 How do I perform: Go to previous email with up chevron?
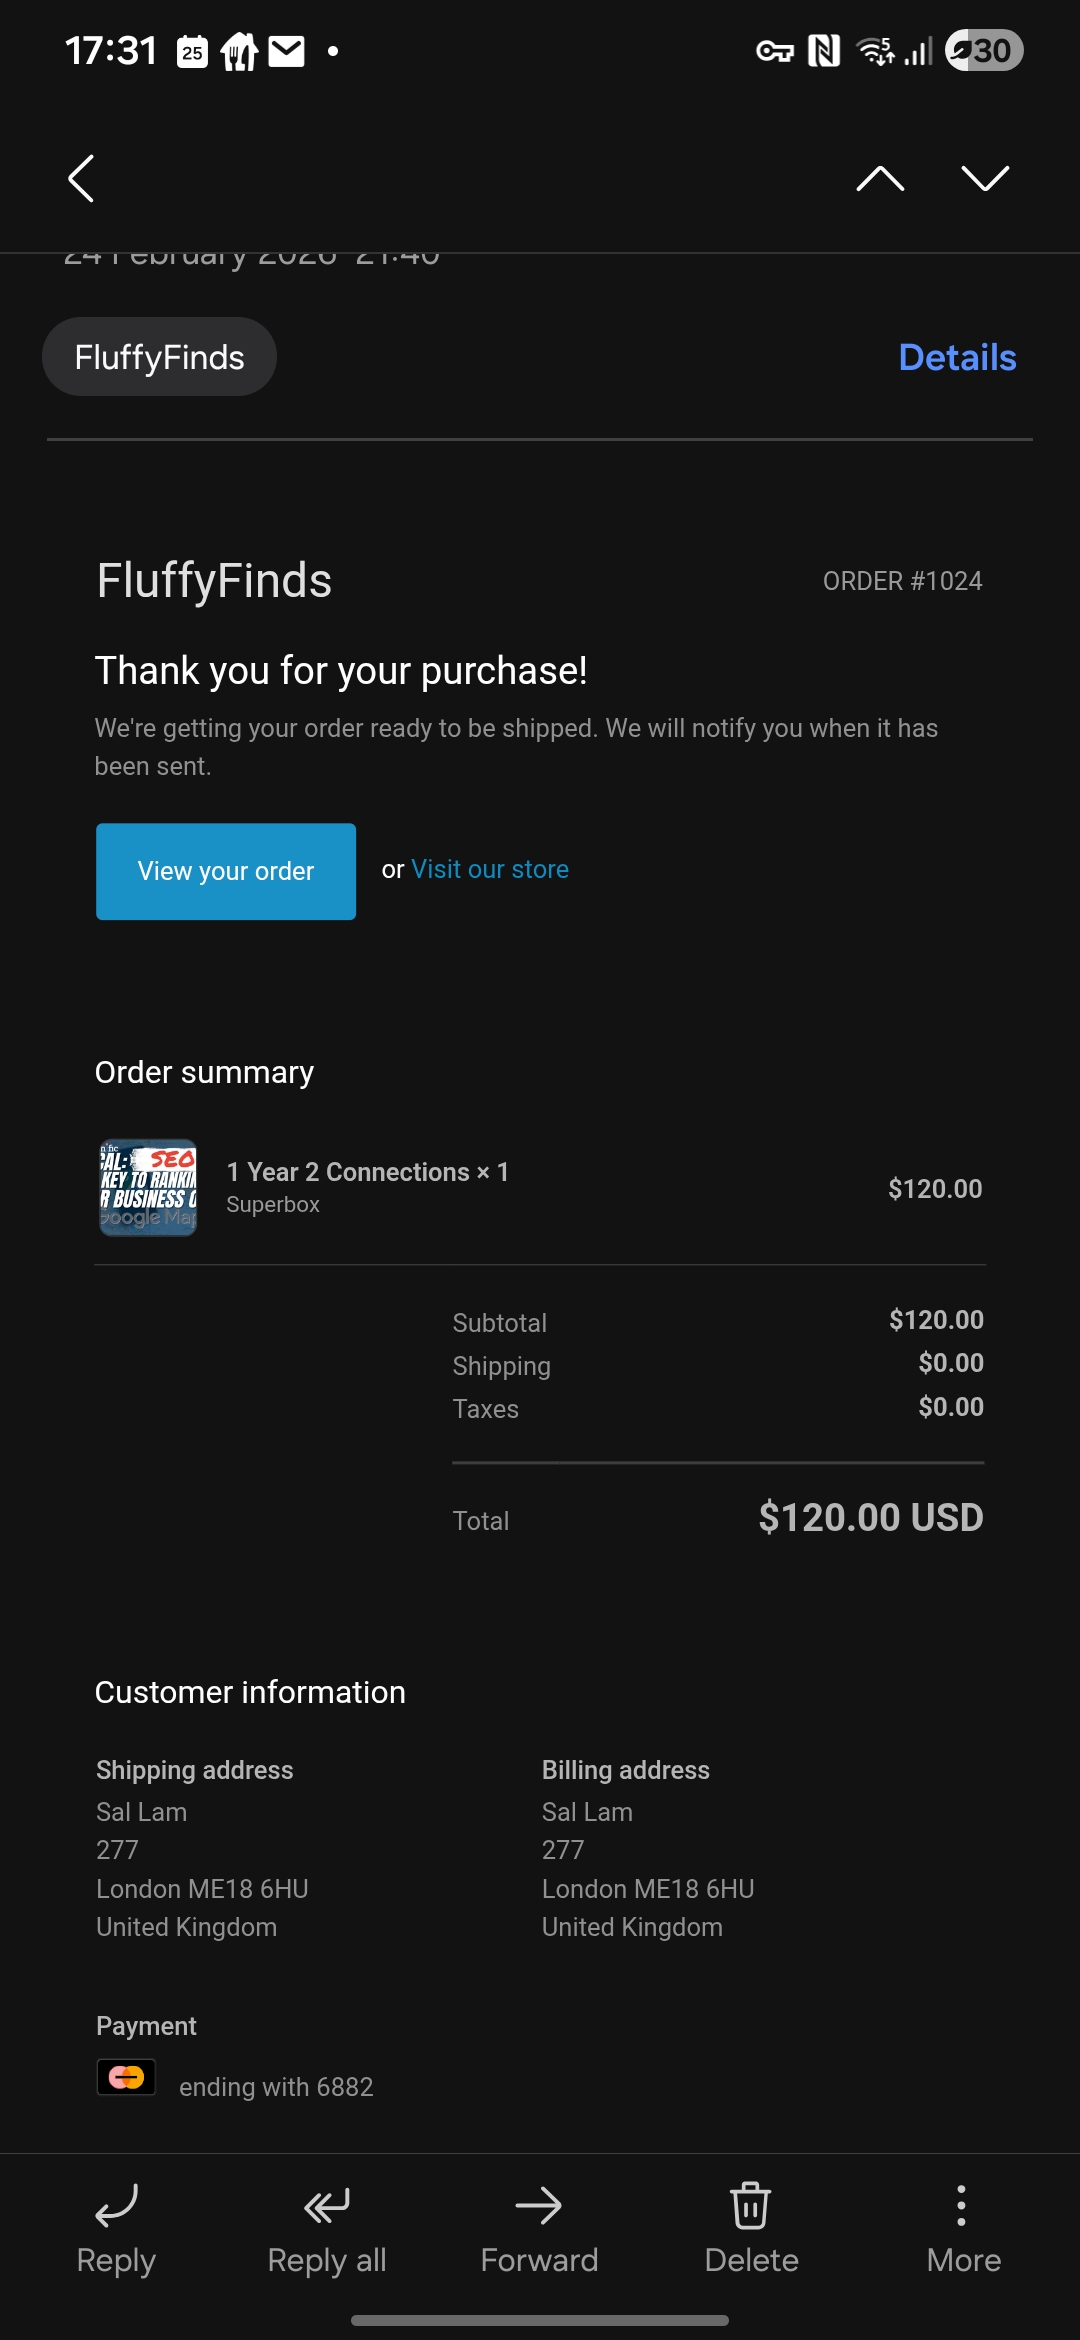880,178
